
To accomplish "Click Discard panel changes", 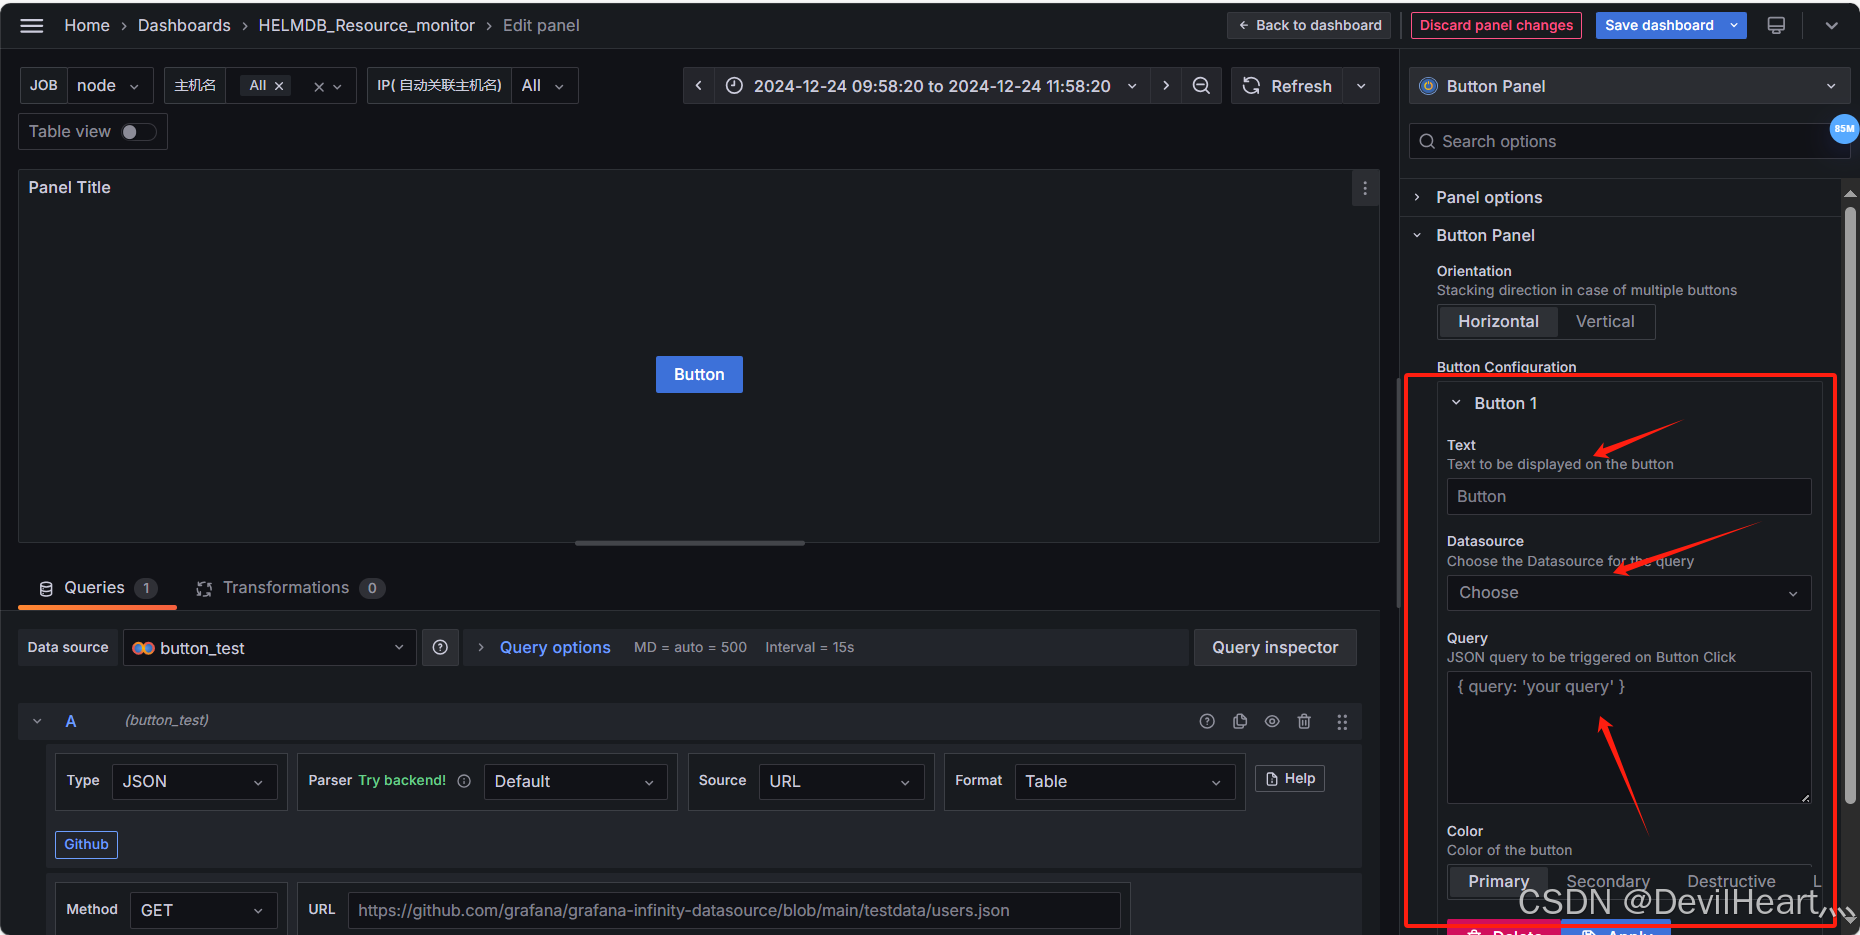I will [x=1496, y=26].
